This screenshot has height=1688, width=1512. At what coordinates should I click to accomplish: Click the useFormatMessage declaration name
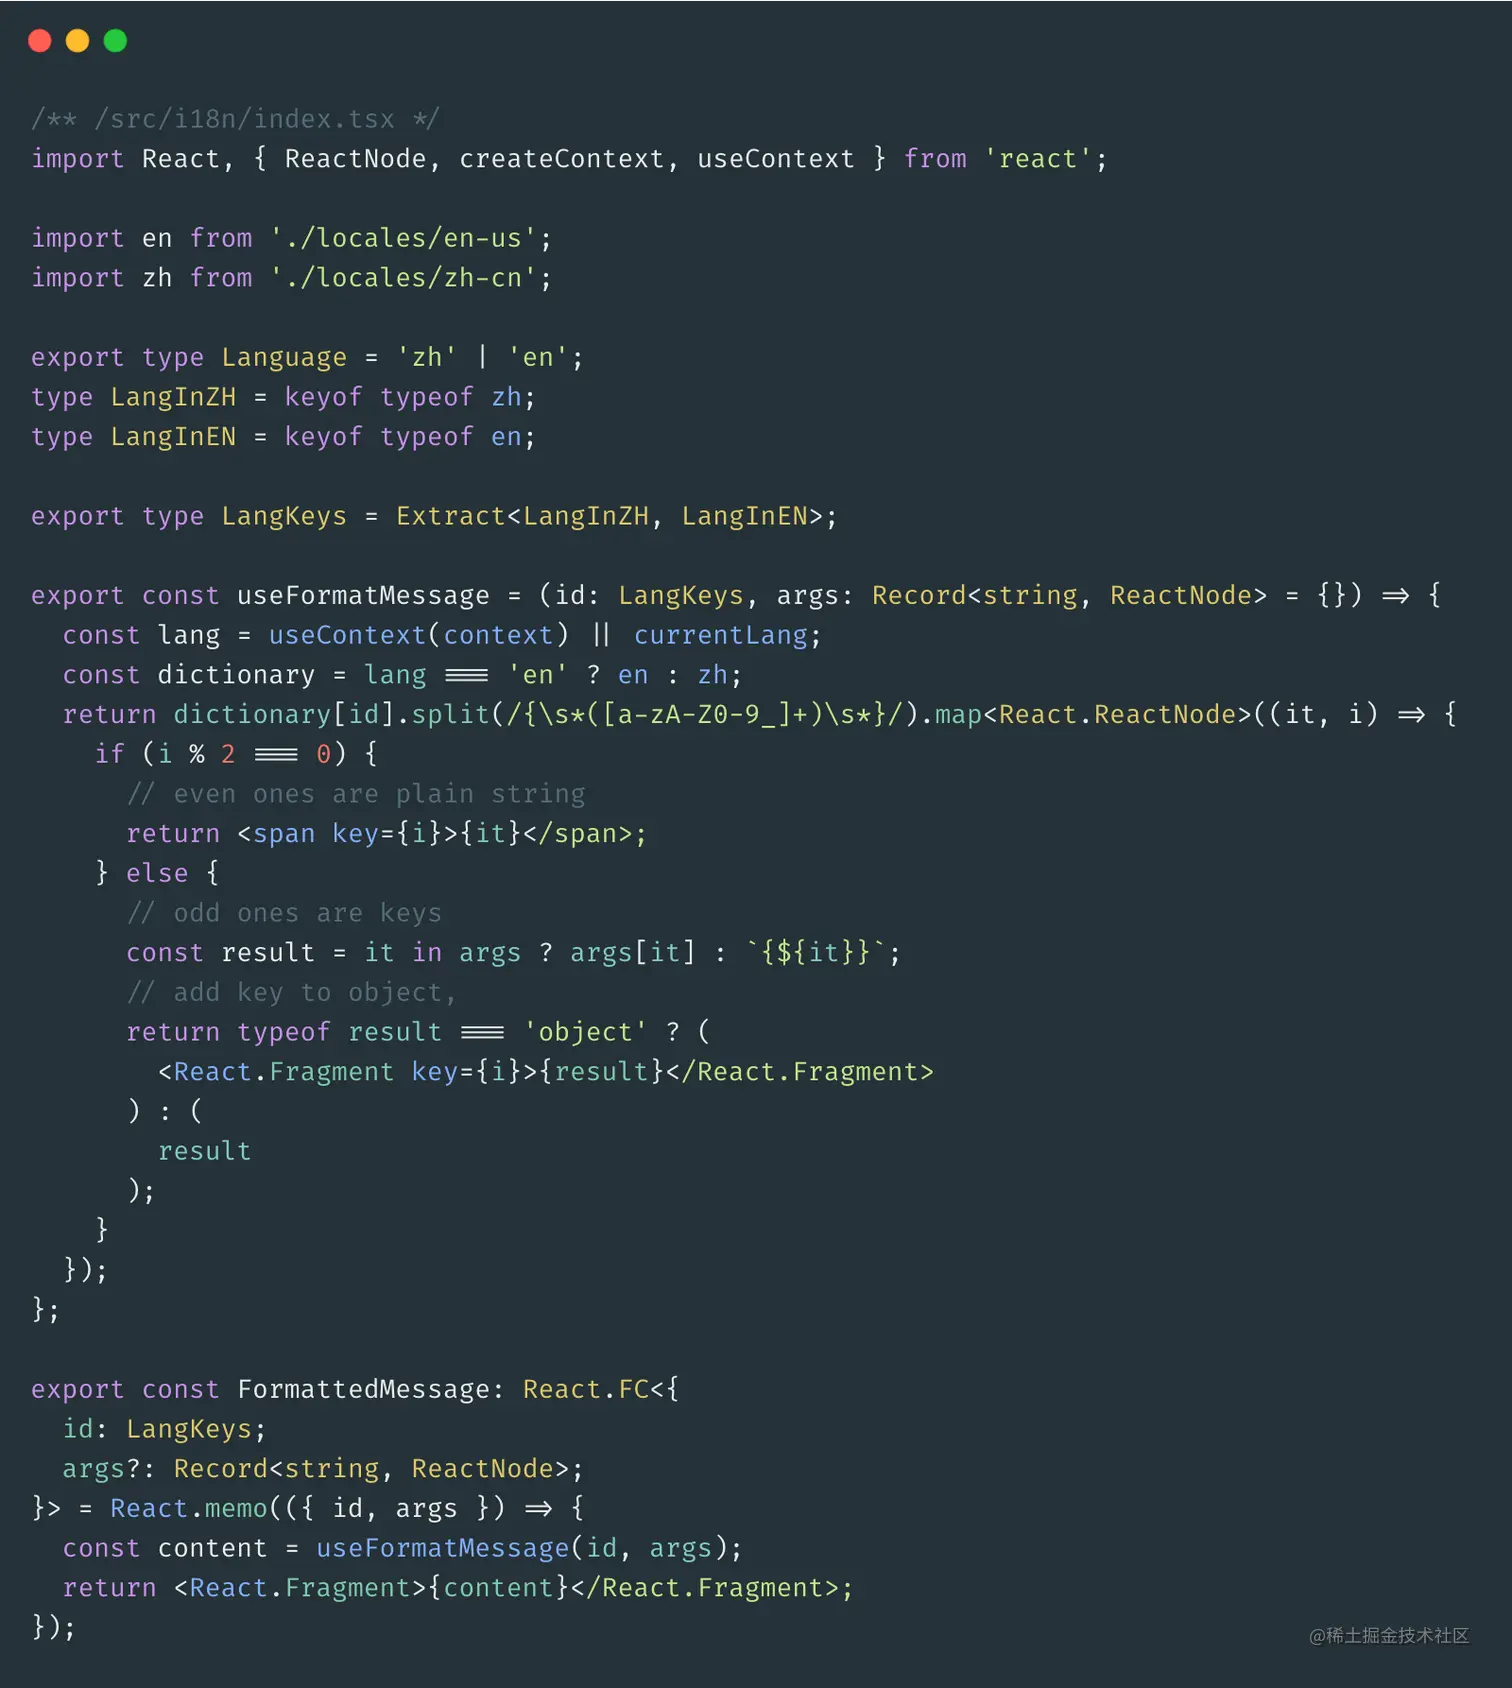point(363,595)
